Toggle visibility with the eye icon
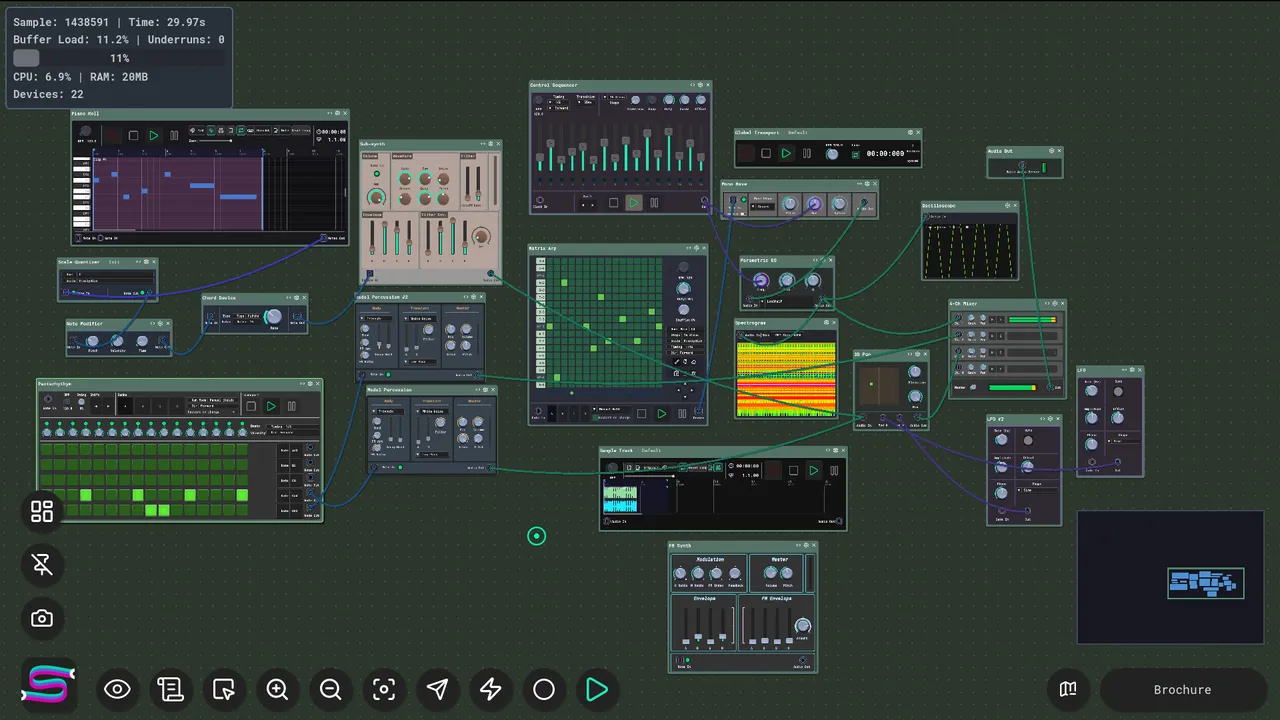 [117, 689]
